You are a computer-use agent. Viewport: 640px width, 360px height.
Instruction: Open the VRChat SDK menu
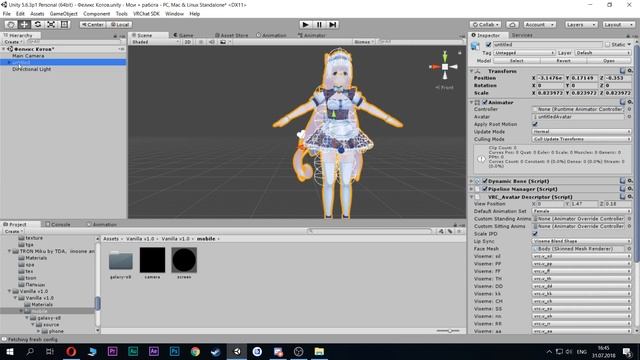(x=146, y=13)
